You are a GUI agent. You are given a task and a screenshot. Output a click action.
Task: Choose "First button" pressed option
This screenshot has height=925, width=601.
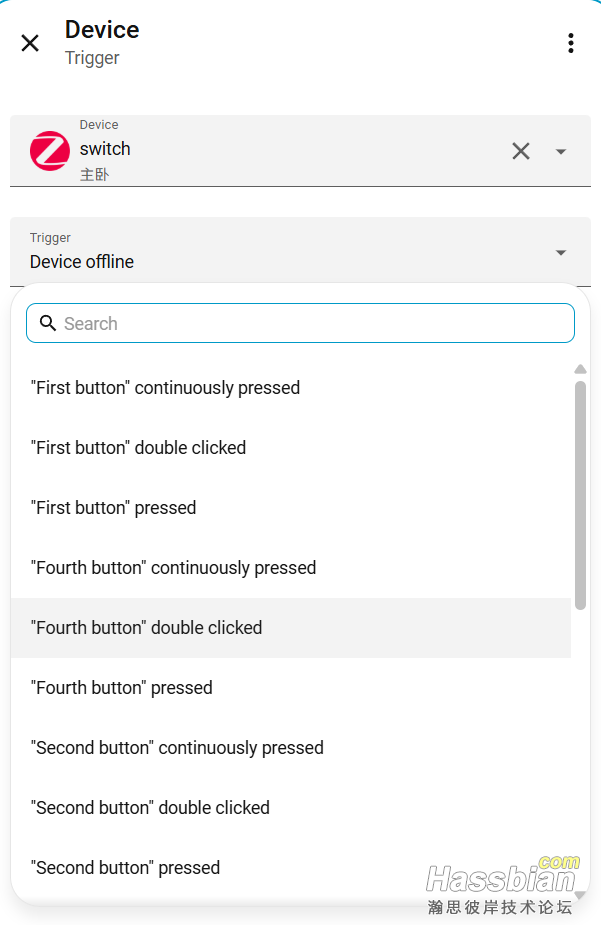point(291,508)
